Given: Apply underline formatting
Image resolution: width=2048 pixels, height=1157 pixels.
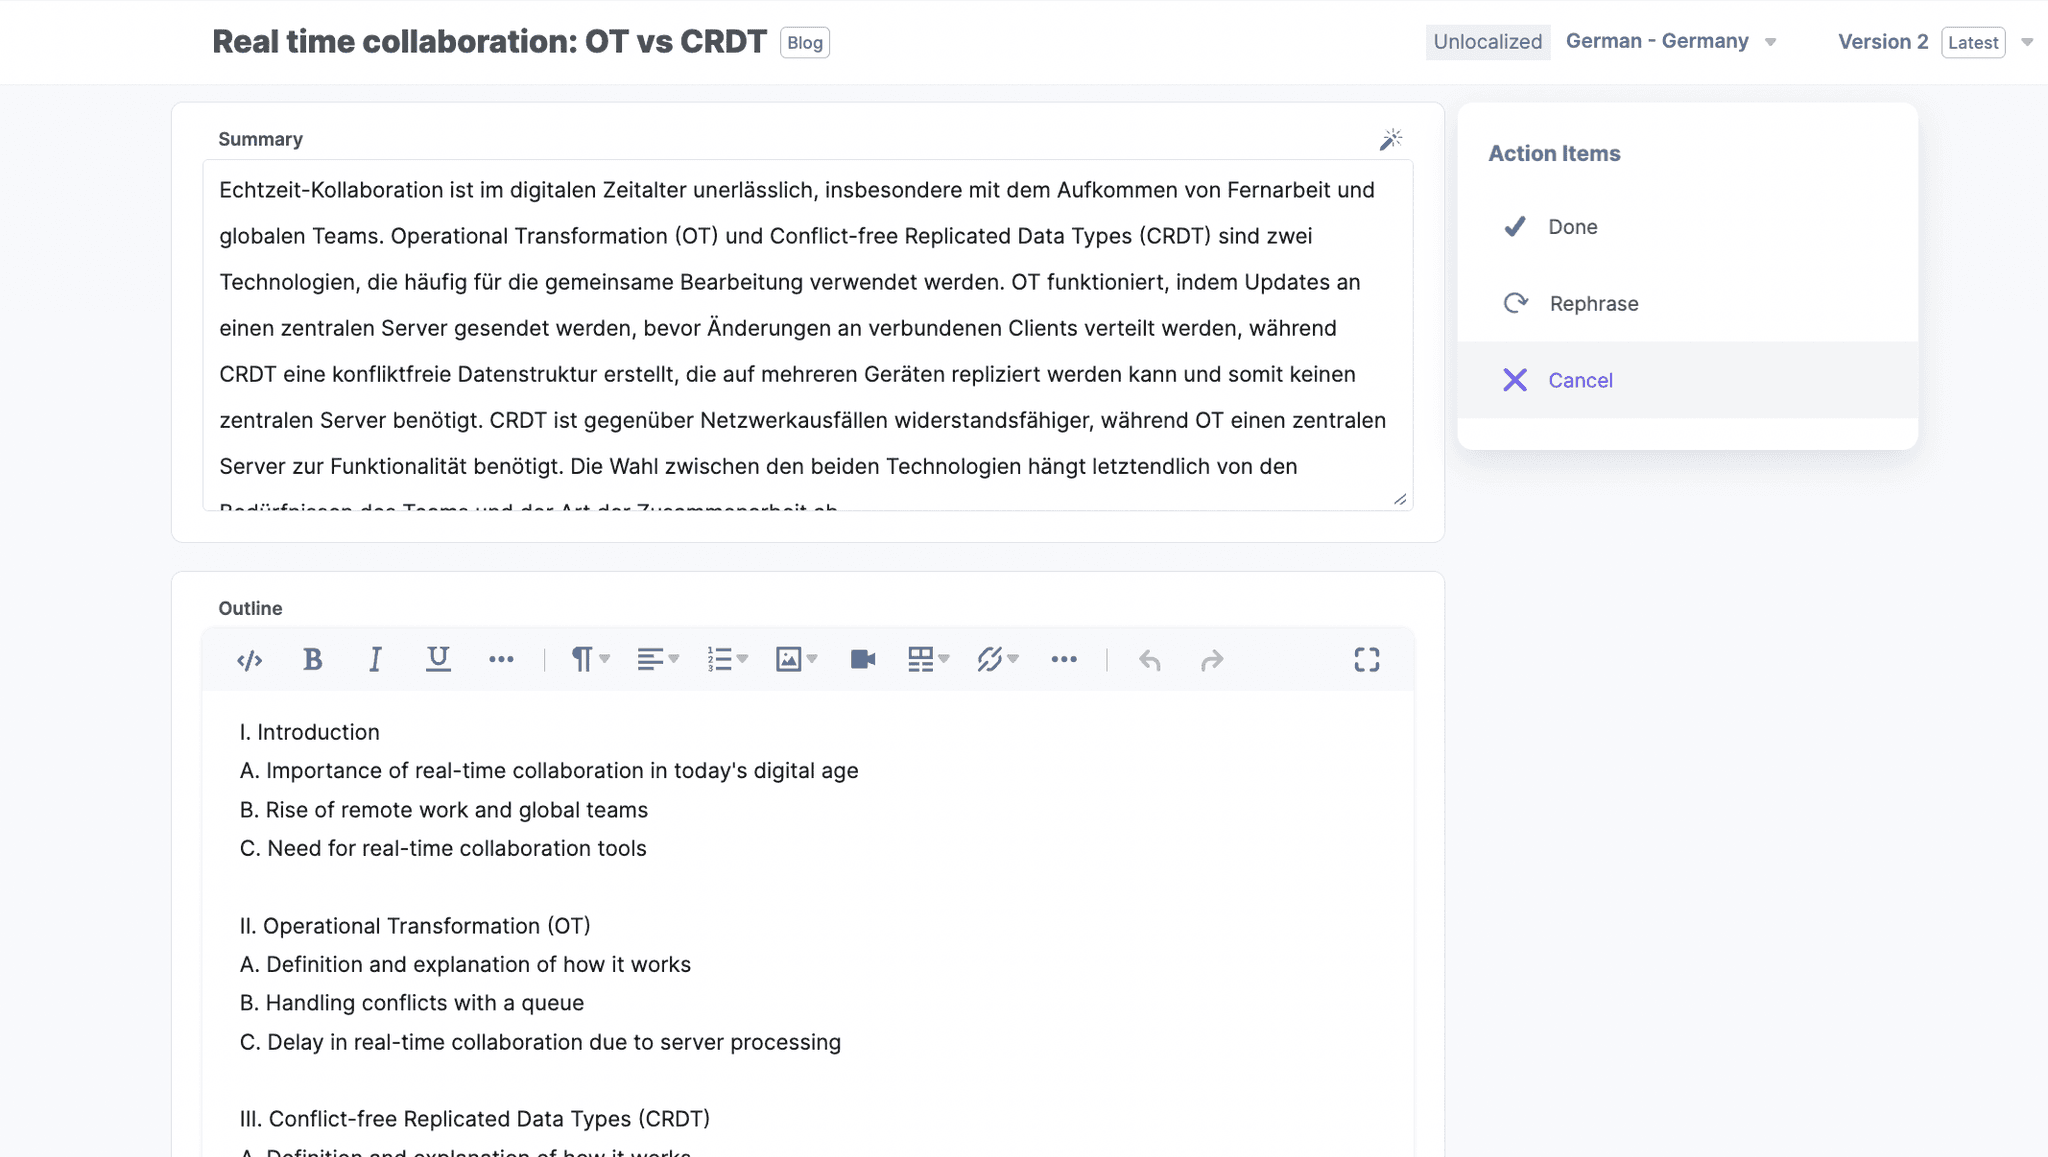Looking at the screenshot, I should (437, 659).
